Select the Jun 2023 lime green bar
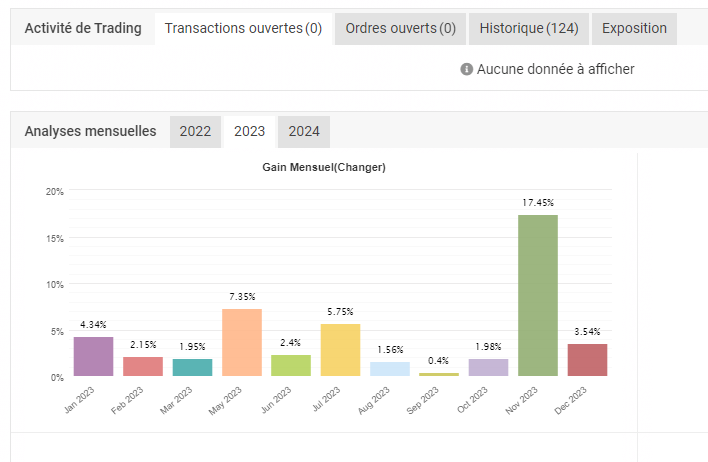The height and width of the screenshot is (462, 708). (x=291, y=365)
